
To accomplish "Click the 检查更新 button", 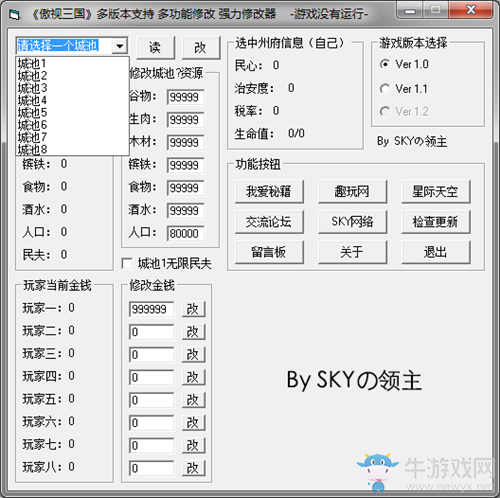I will pos(436,222).
